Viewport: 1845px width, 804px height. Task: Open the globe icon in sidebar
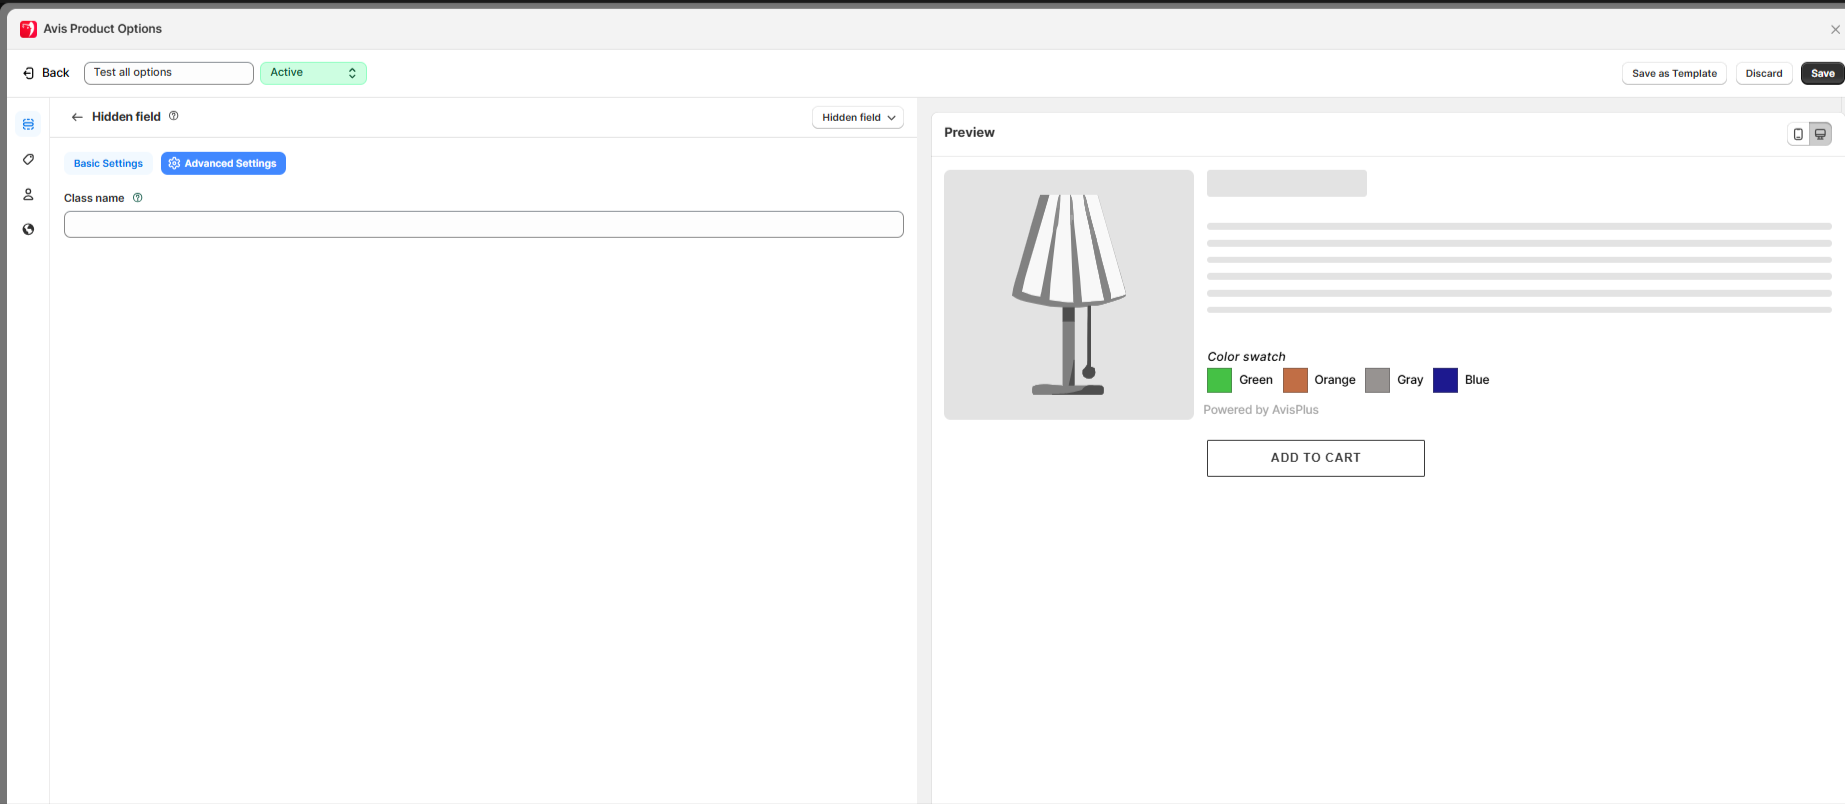(28, 229)
